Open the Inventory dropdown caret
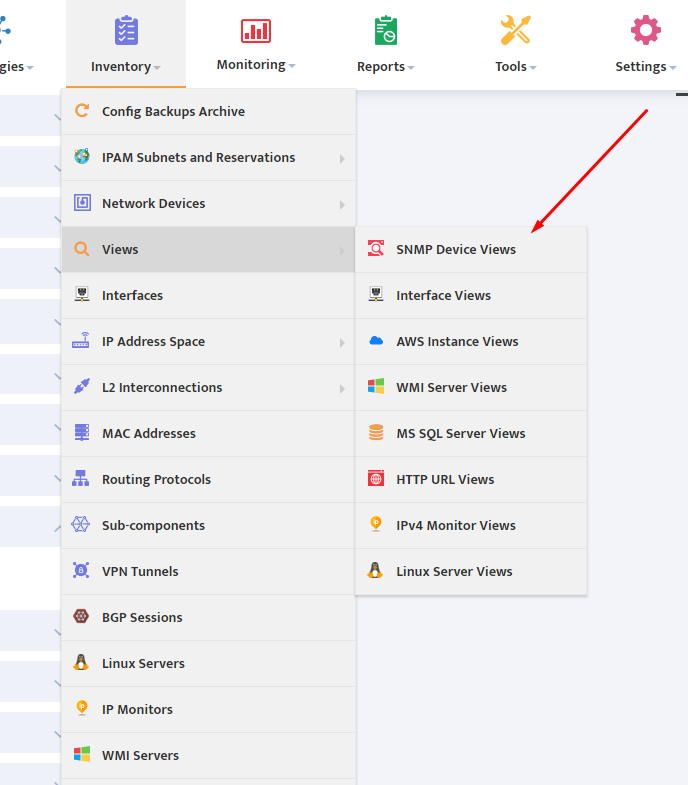This screenshot has width=688, height=785. (157, 68)
